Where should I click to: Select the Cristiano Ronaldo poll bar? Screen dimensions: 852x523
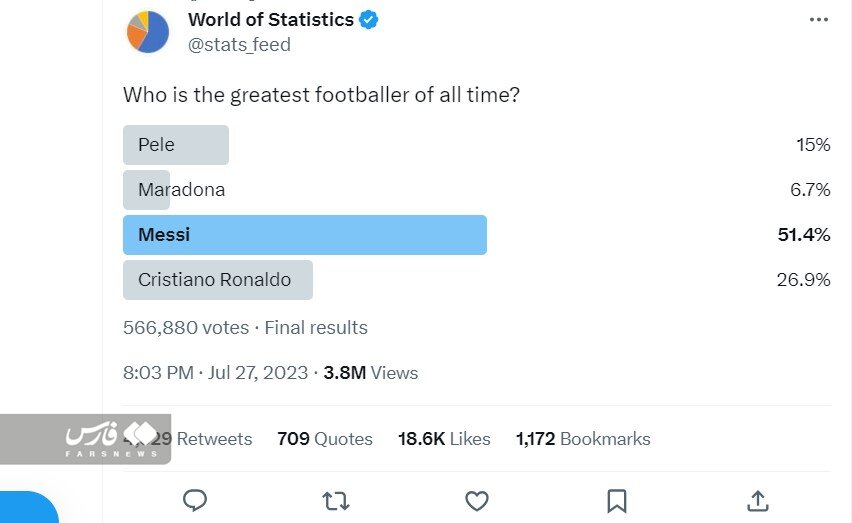[217, 280]
